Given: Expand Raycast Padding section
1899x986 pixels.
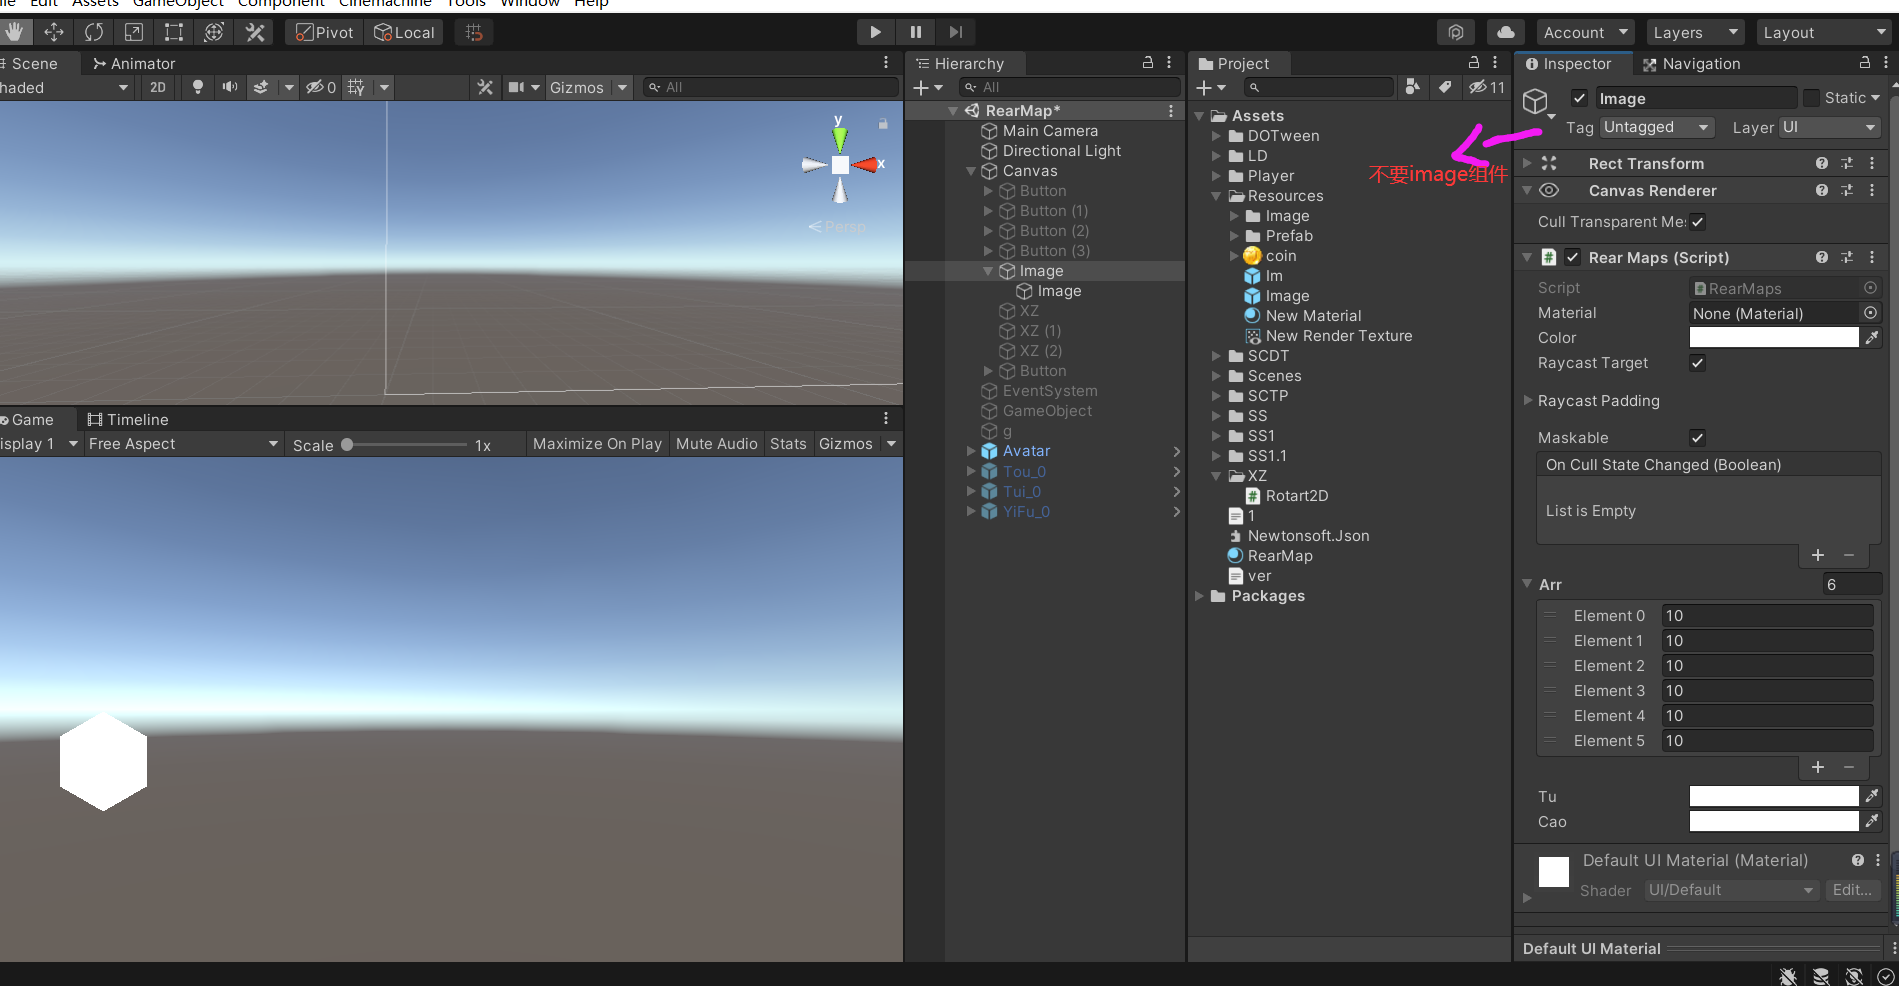Looking at the screenshot, I should point(1527,400).
